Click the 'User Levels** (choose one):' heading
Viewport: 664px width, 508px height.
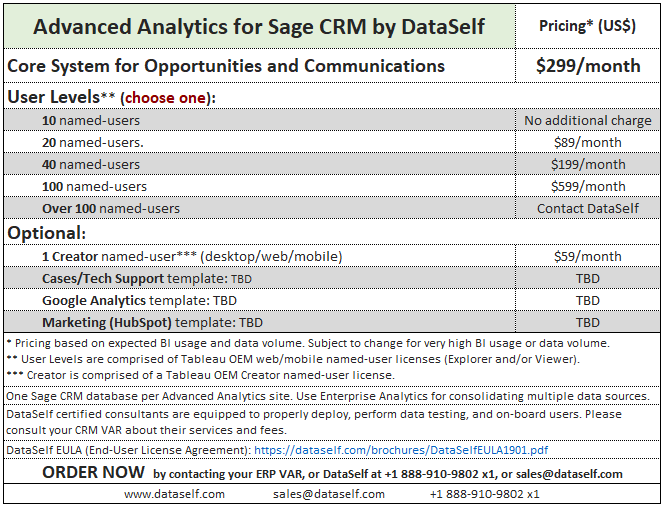pos(111,97)
